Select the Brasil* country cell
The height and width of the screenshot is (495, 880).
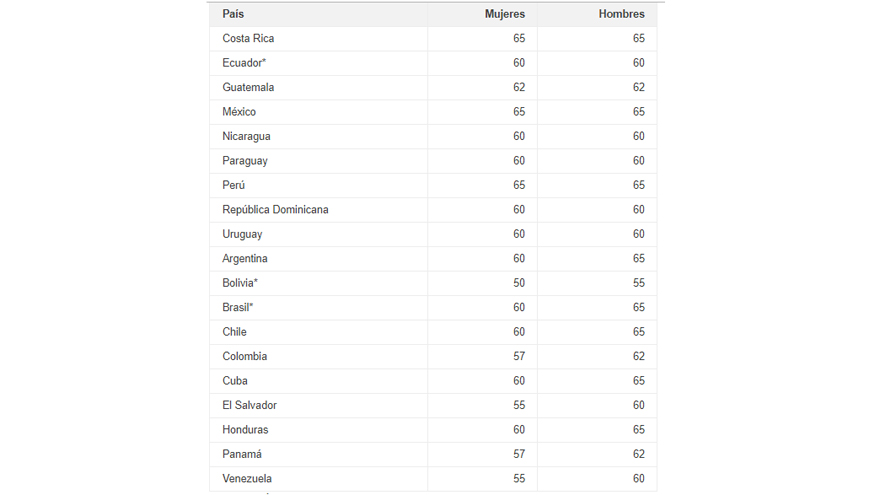click(x=237, y=308)
